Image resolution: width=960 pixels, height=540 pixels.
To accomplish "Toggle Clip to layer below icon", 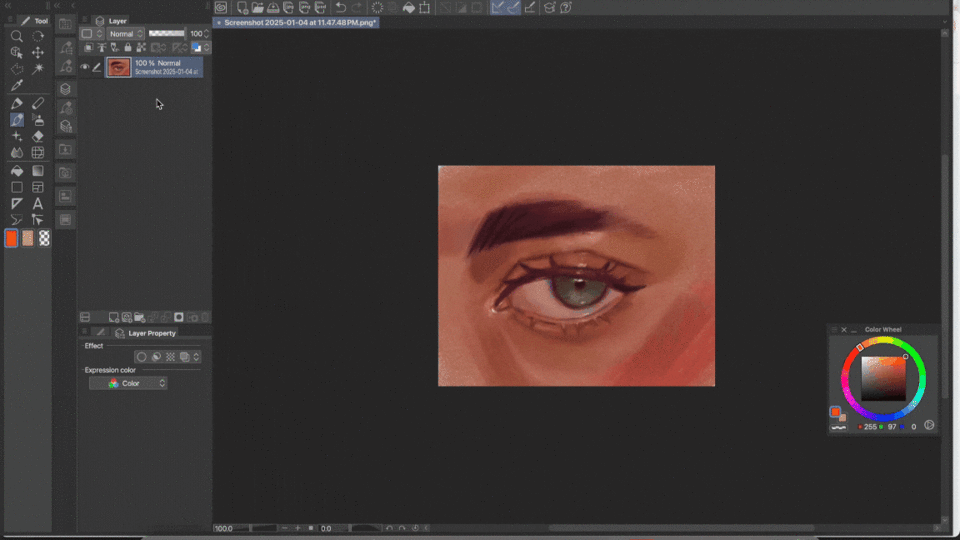I will [89, 47].
